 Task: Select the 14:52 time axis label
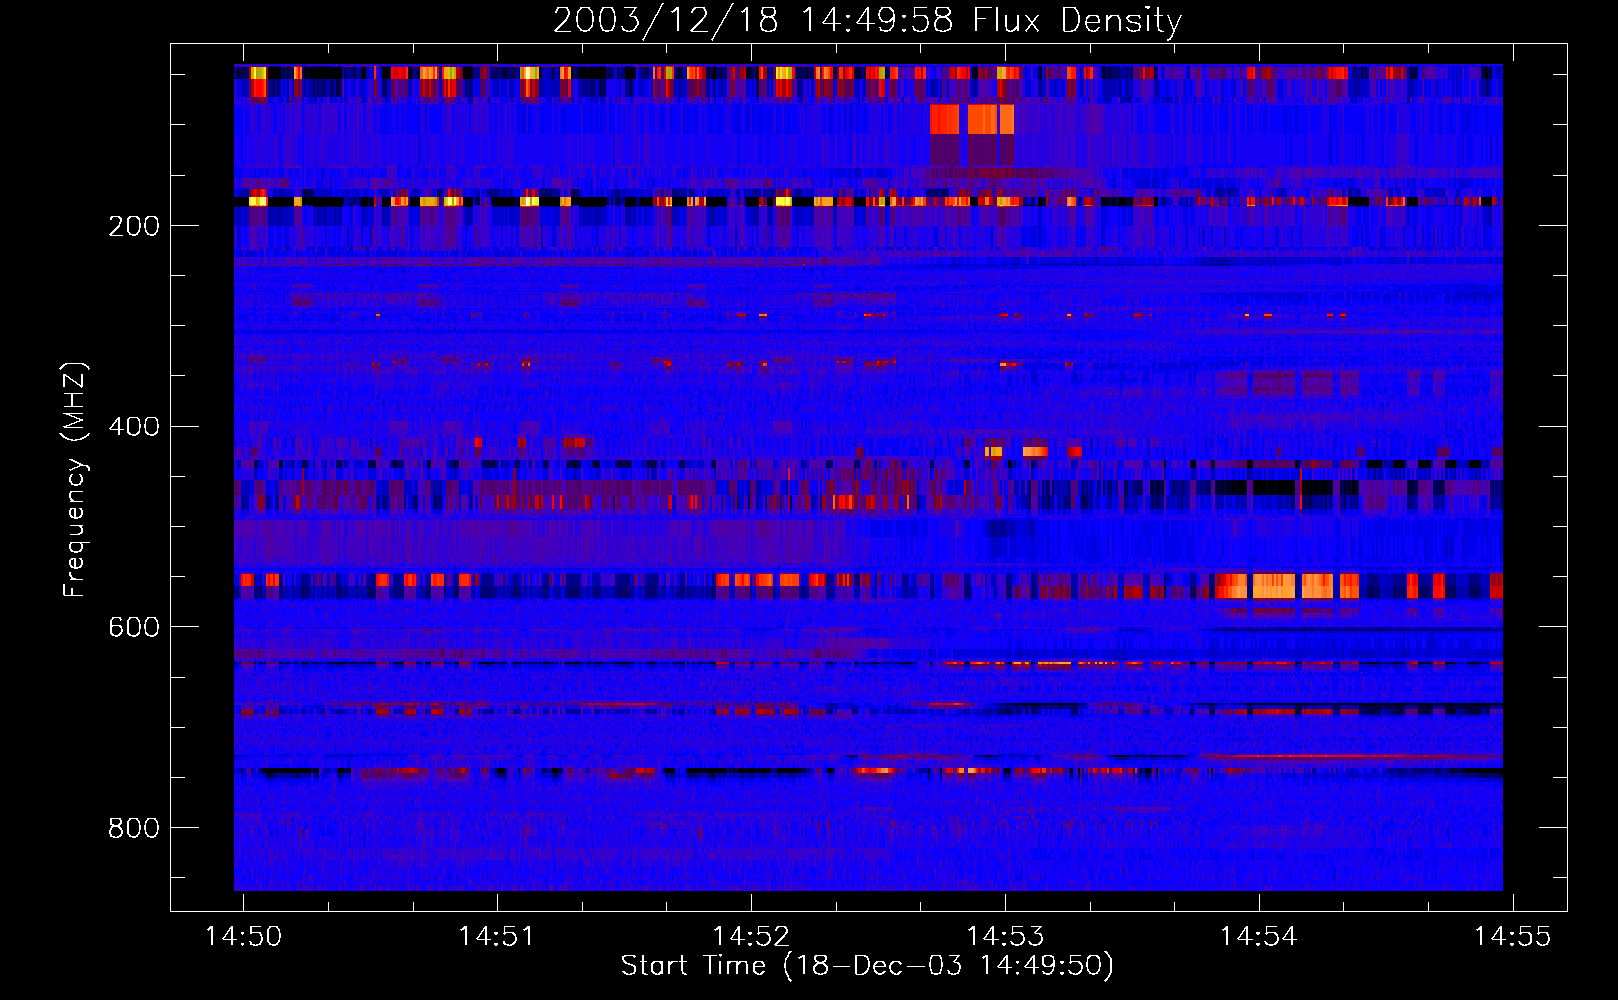click(751, 936)
